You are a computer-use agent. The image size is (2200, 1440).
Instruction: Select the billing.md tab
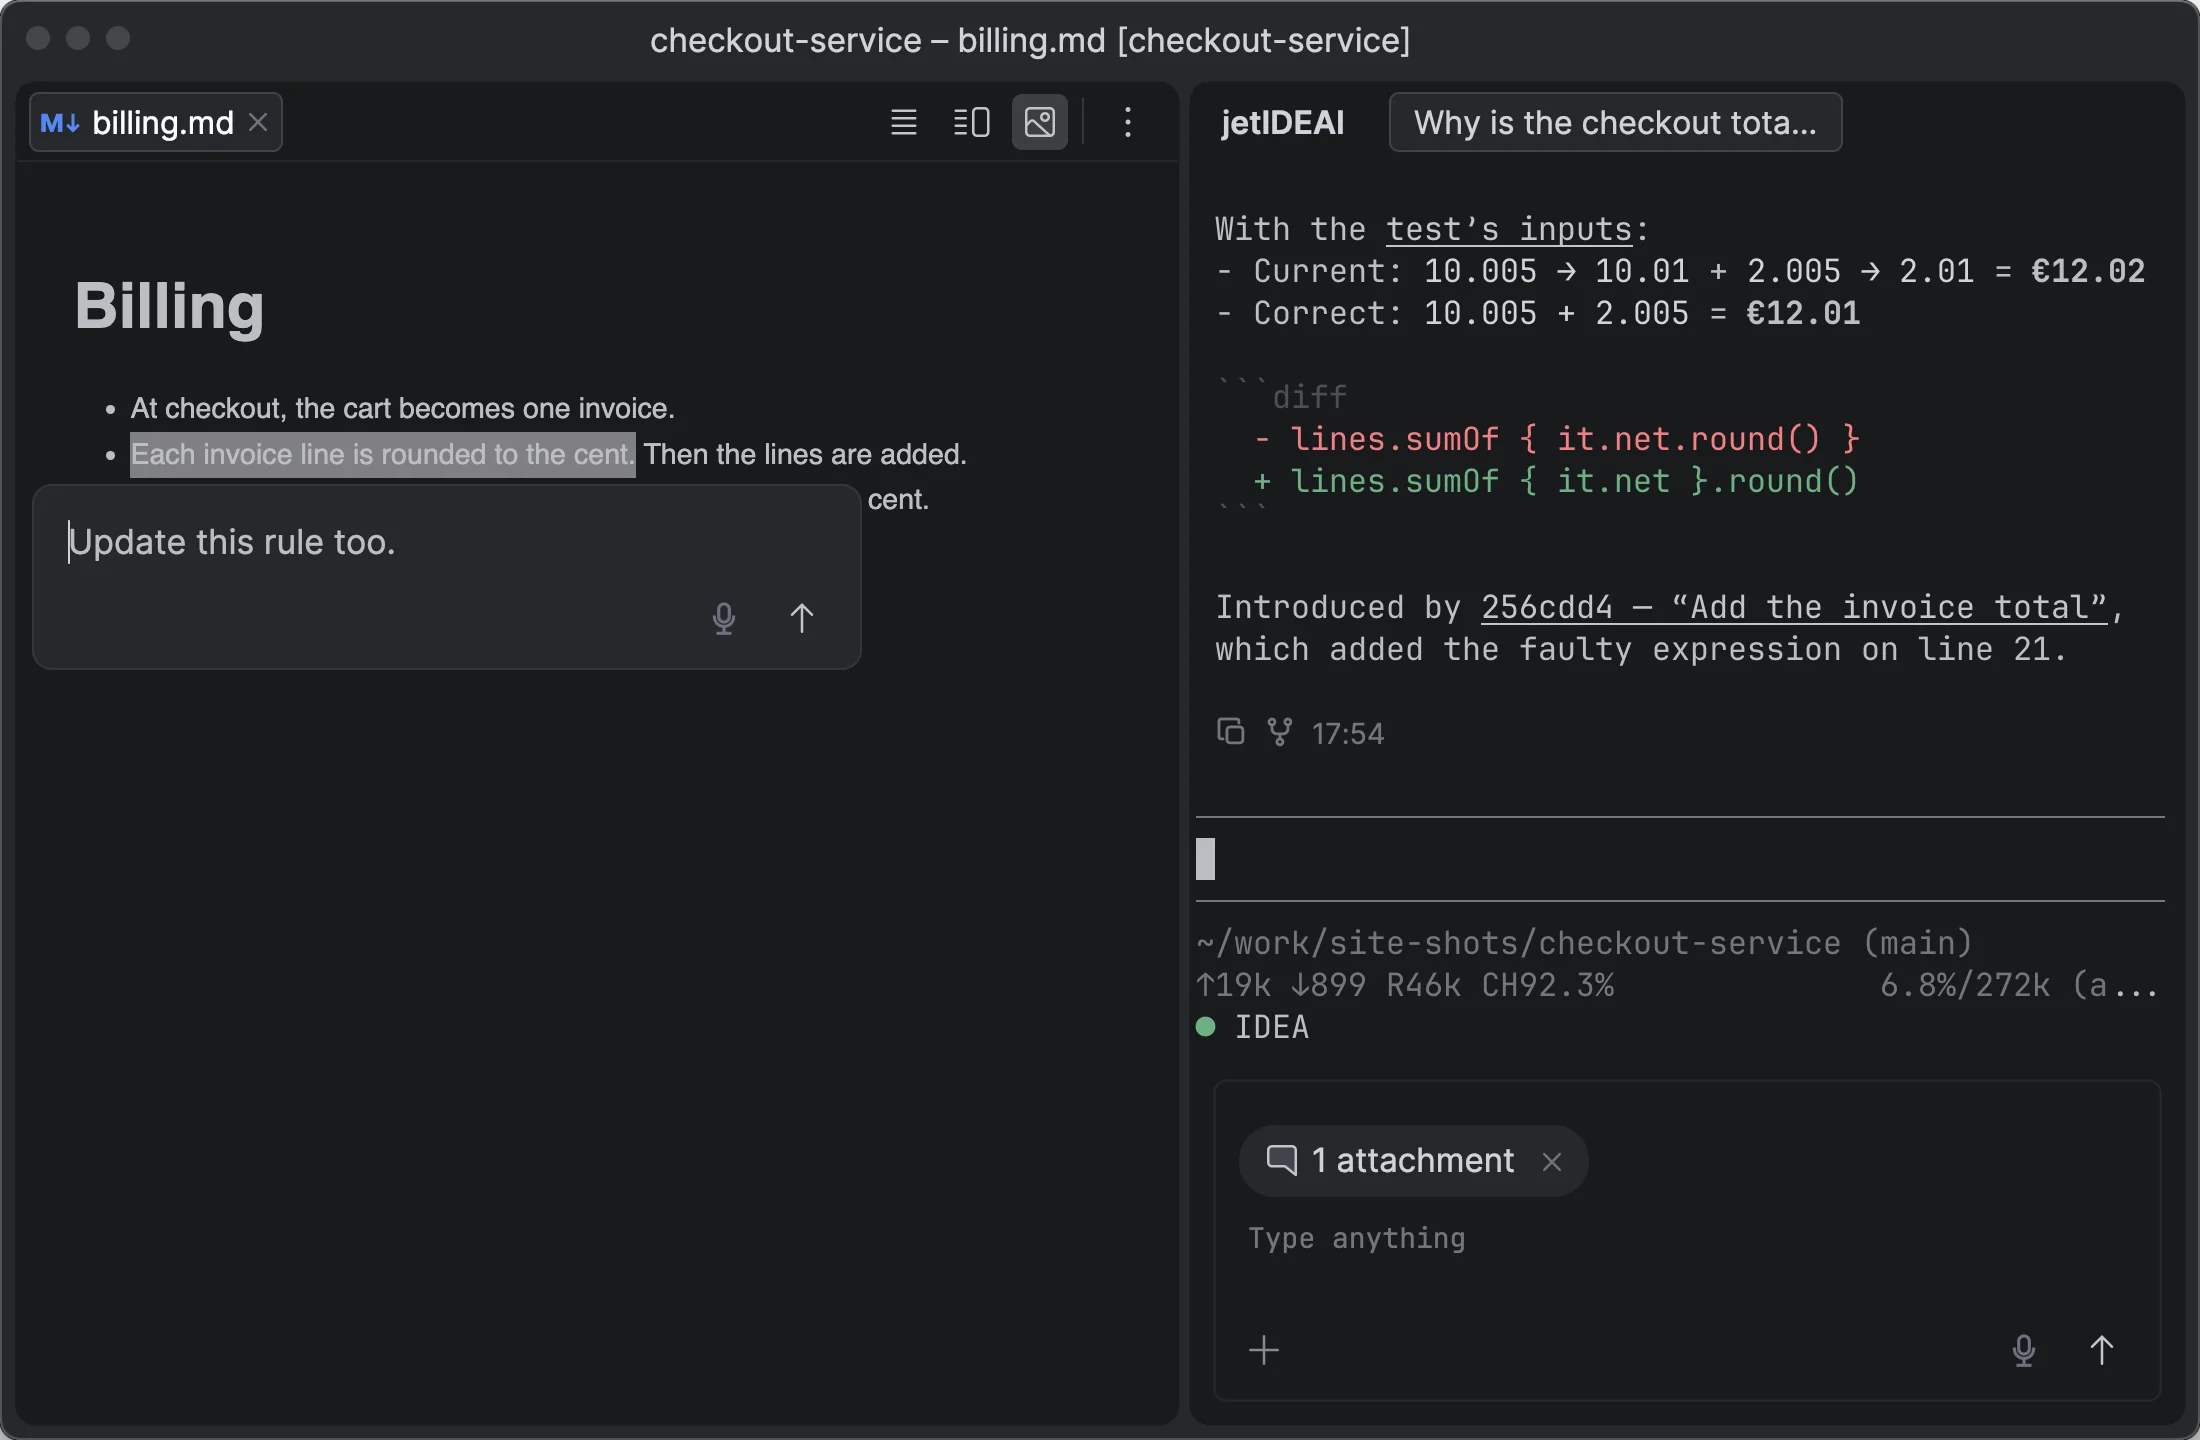[156, 122]
